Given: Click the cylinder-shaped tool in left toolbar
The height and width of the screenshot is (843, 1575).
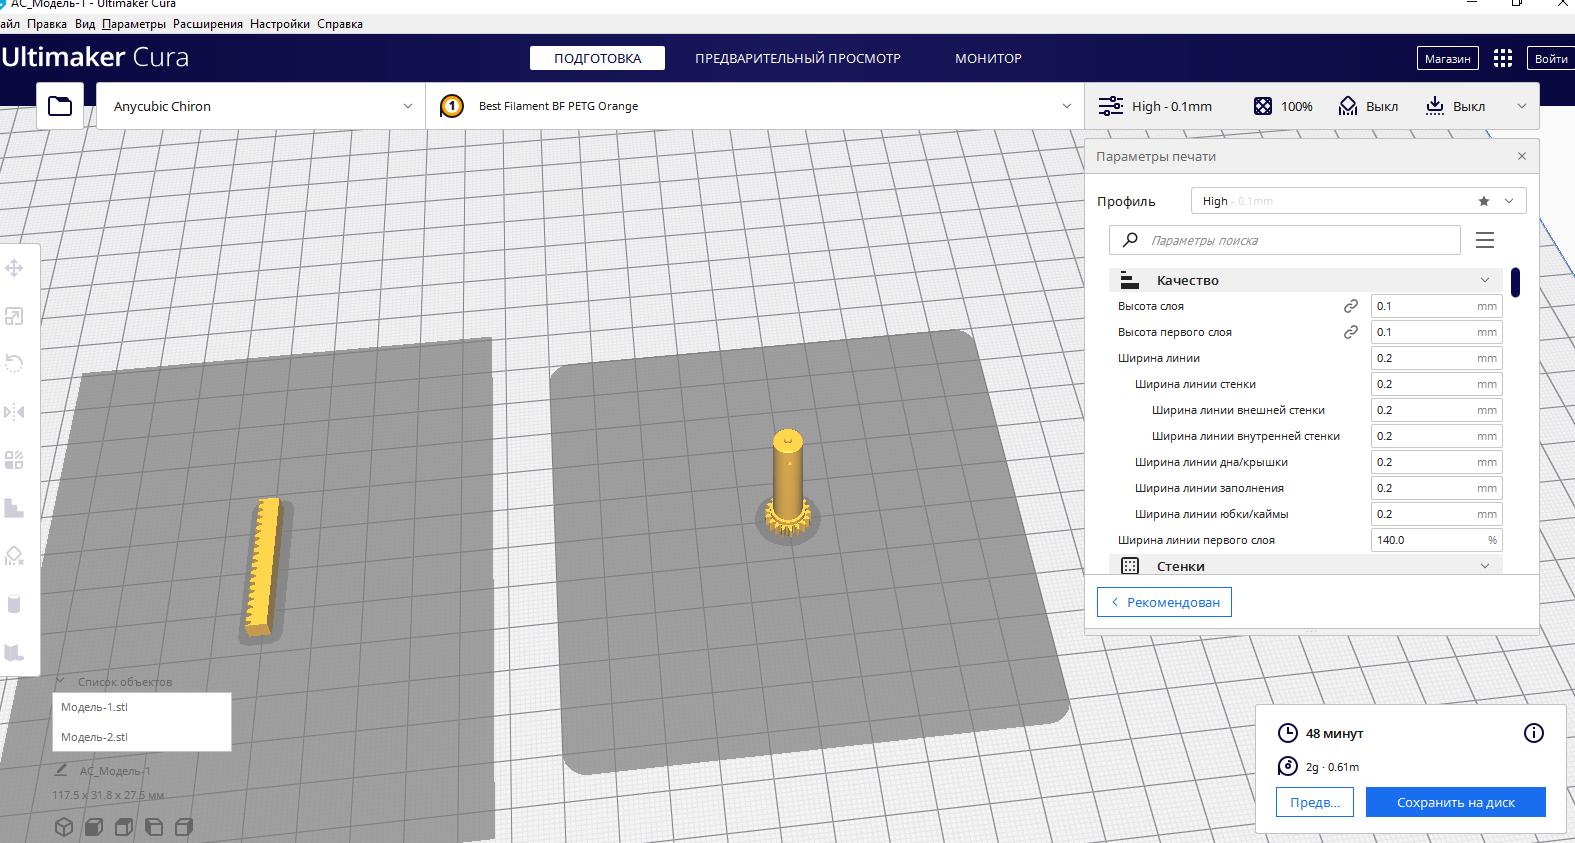Looking at the screenshot, I should click(14, 604).
